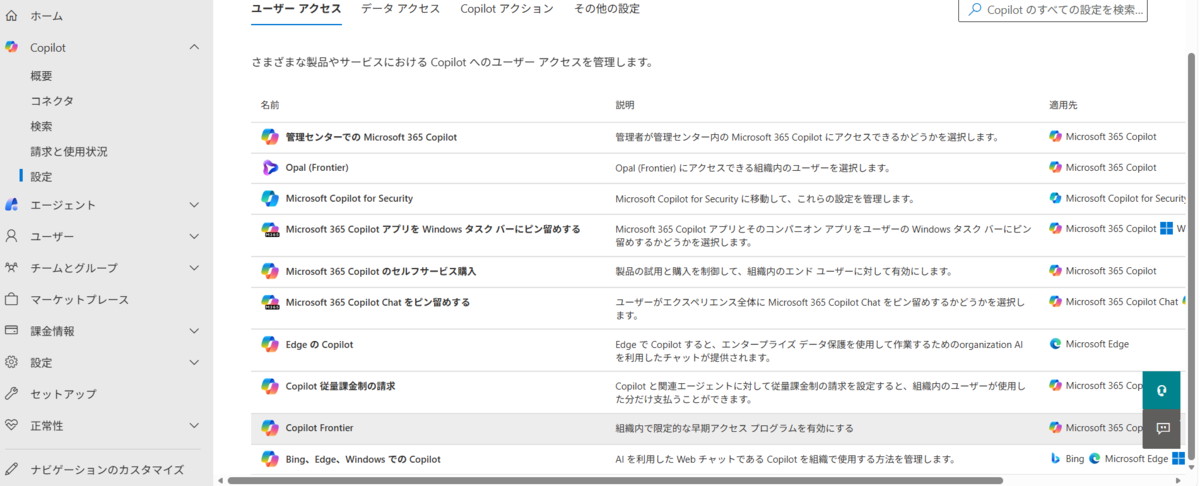Viewport: 1200px width, 486px height.
Task: Click the Copilot logo icon in sidebar
Action: (x=12, y=47)
